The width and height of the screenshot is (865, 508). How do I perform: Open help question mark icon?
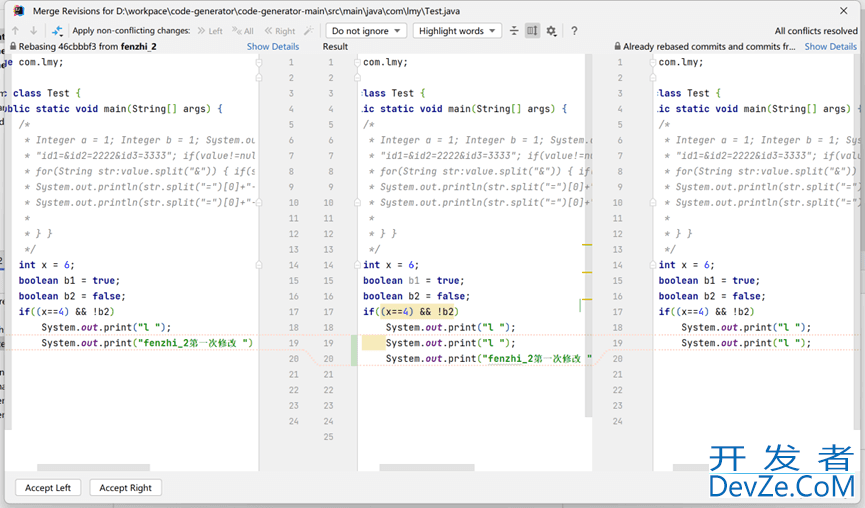(x=574, y=31)
